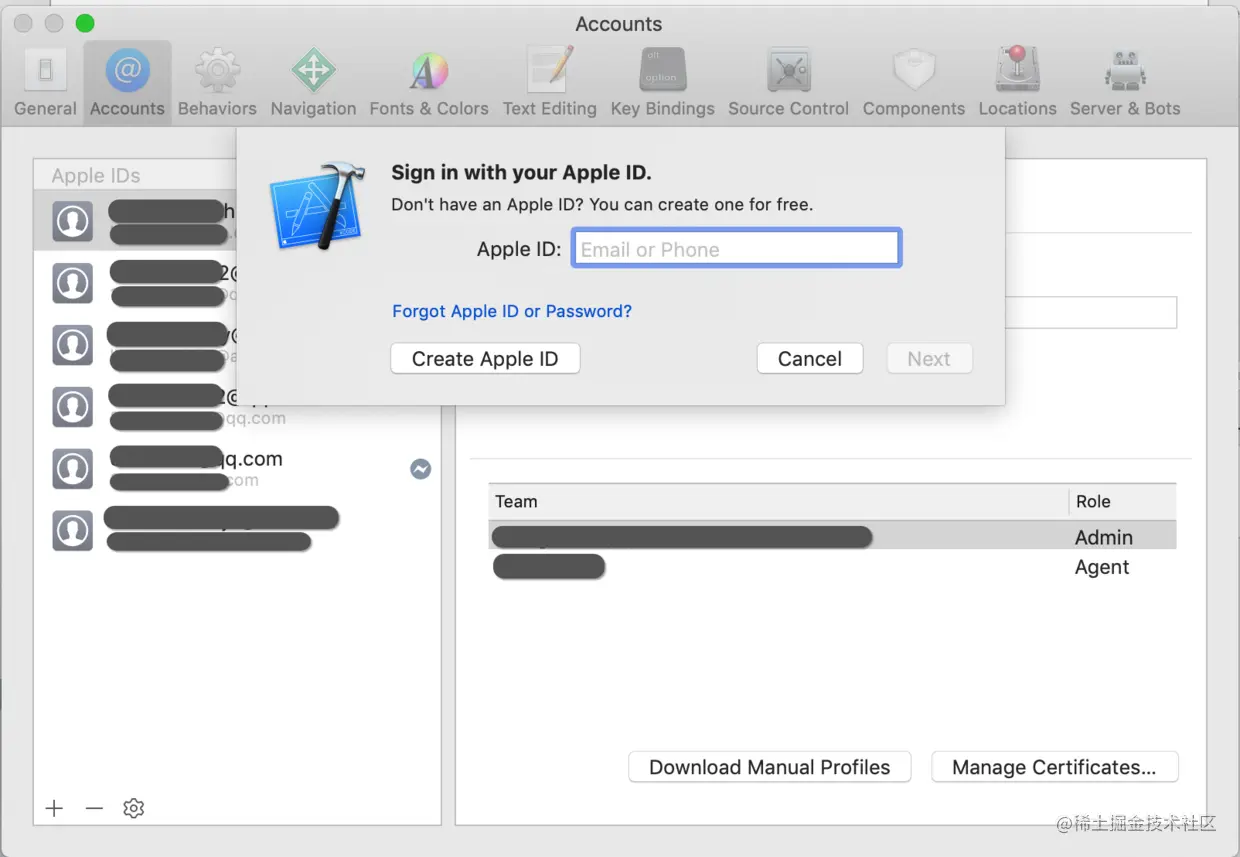Select the first account avatar in list

[72, 221]
